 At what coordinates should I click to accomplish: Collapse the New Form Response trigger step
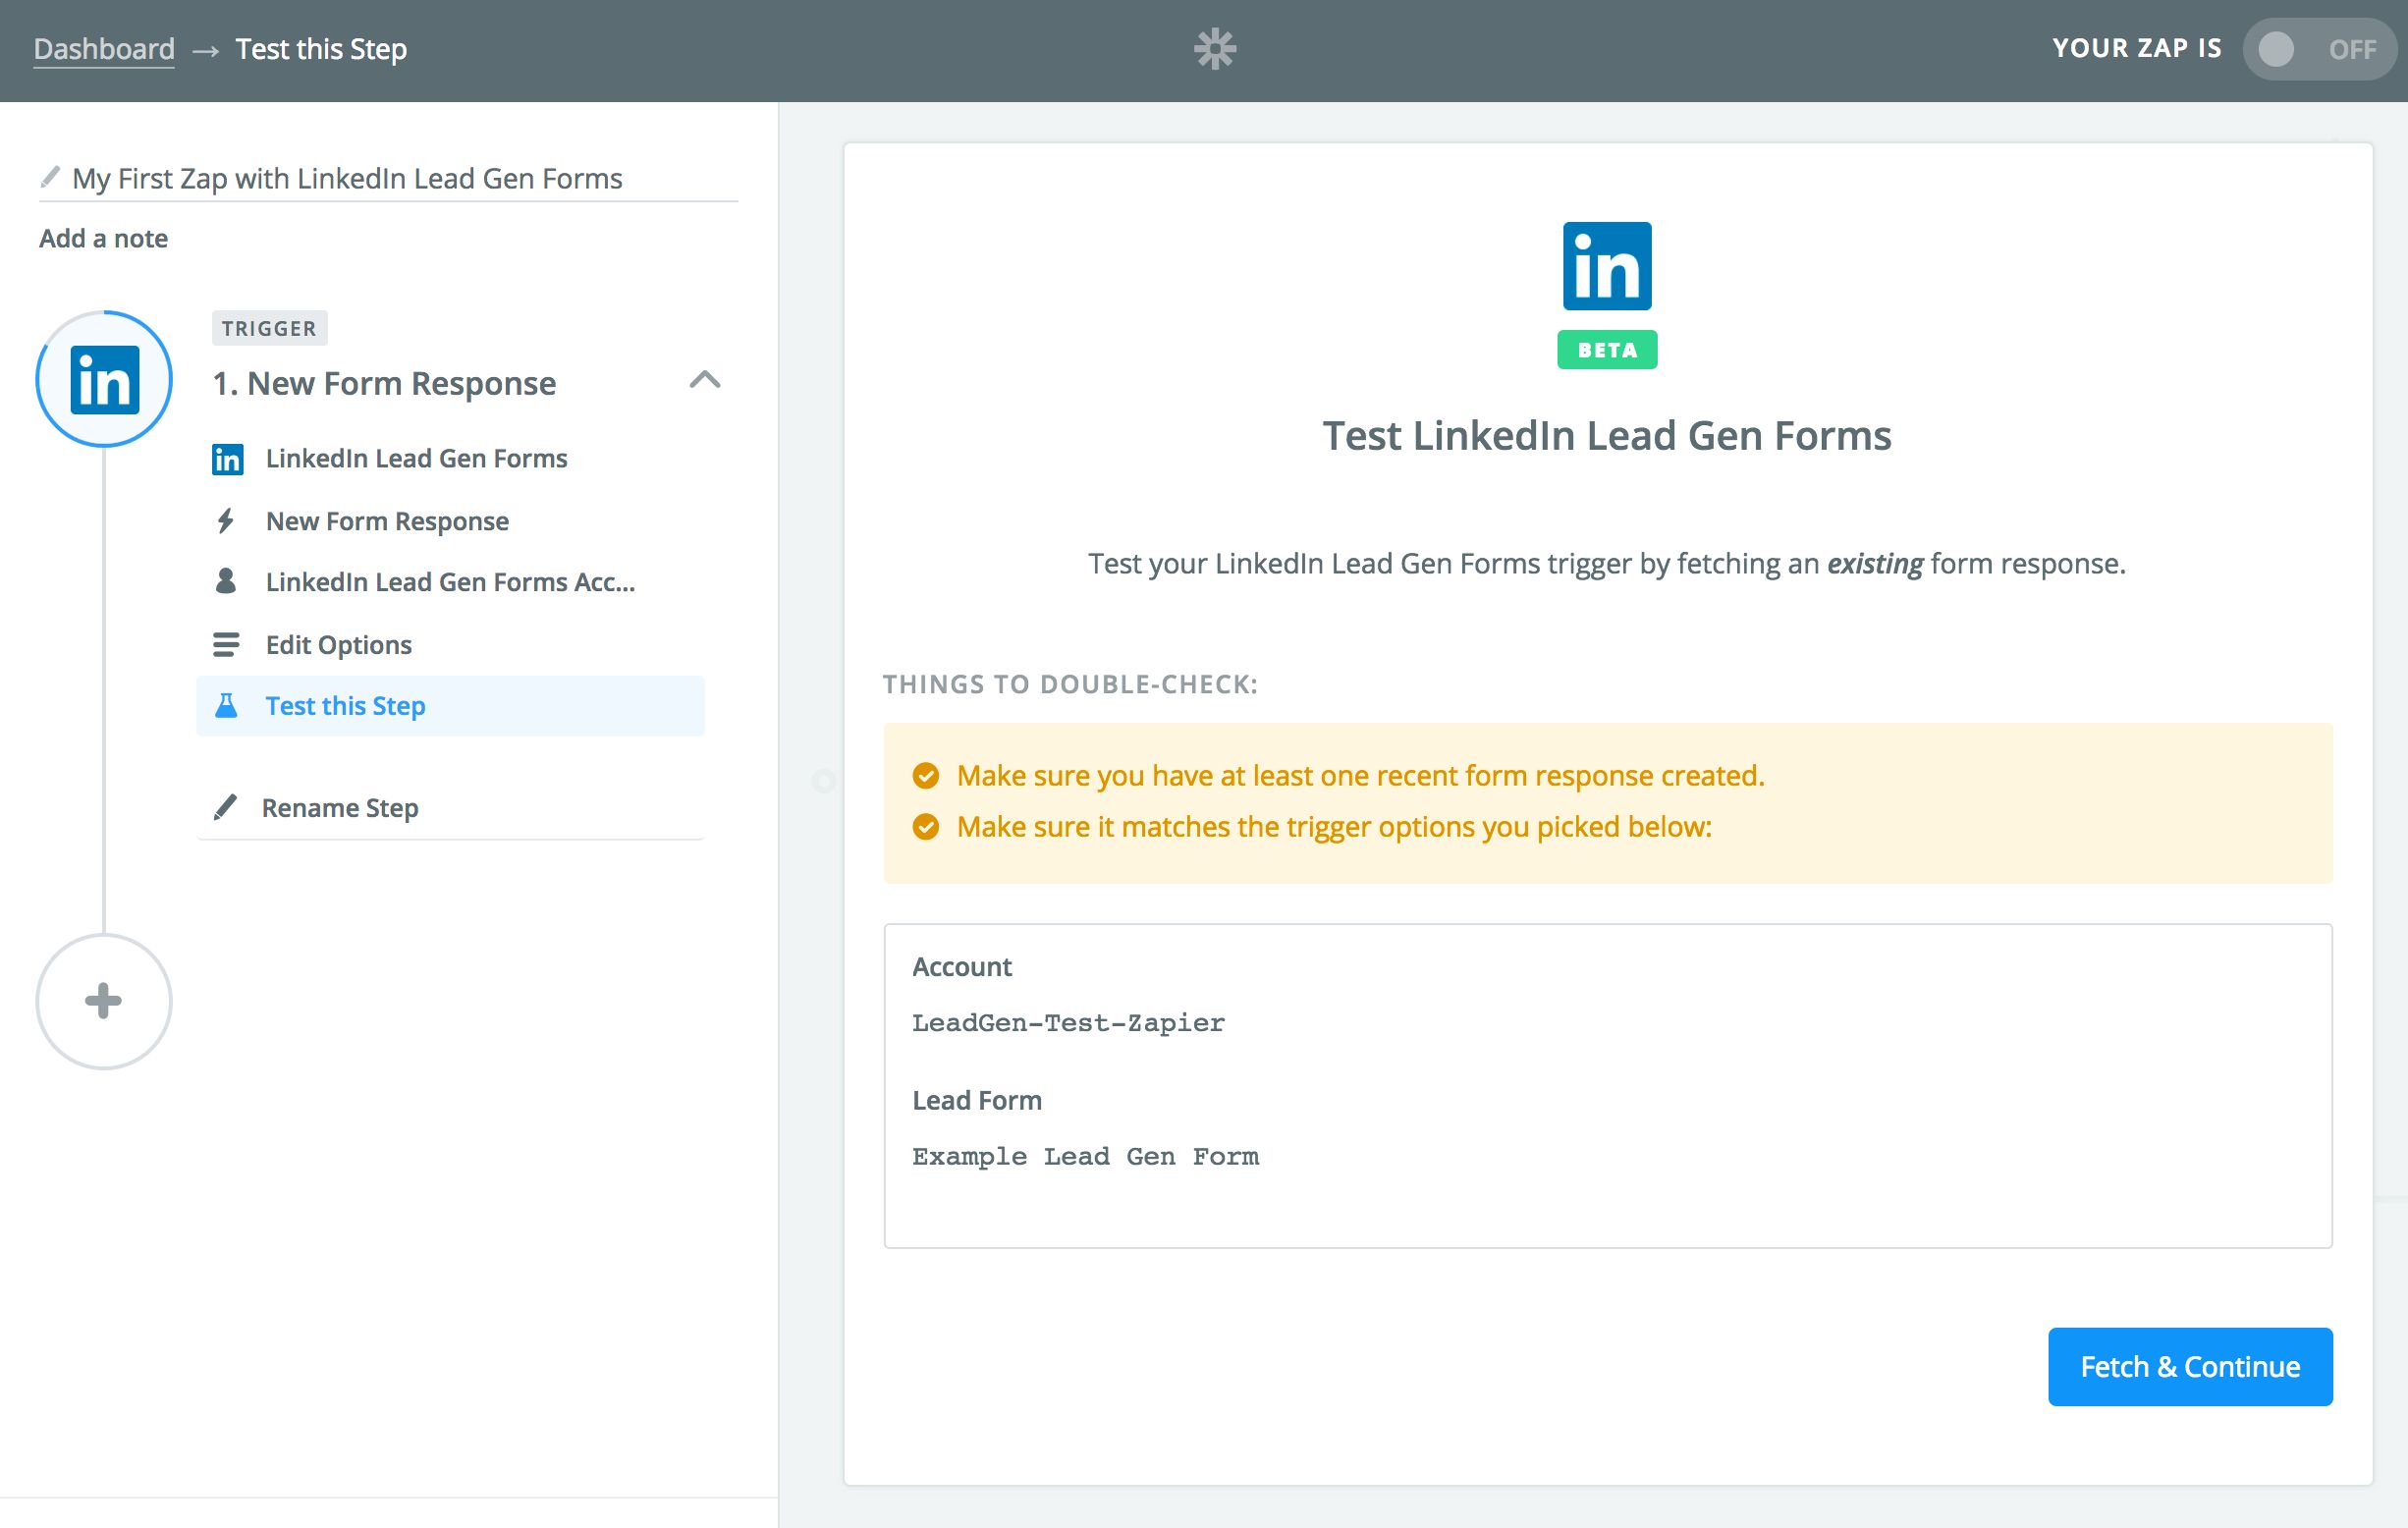point(705,380)
